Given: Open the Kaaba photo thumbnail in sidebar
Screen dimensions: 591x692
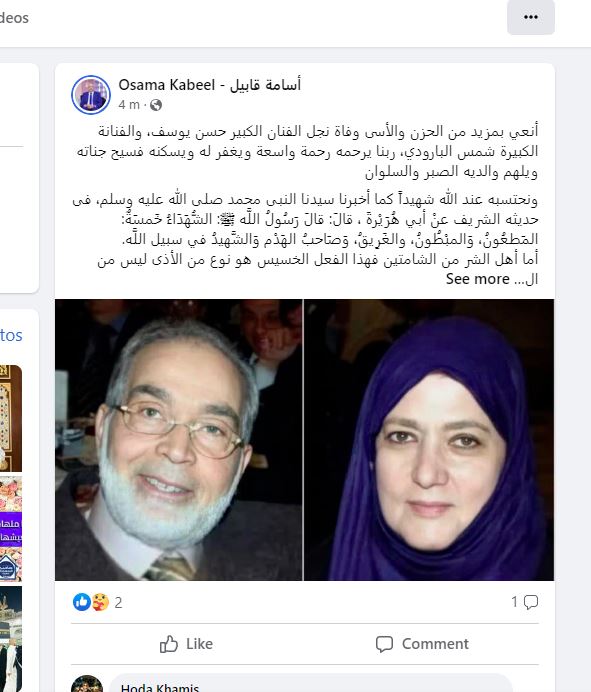Looking at the screenshot, I should pos(11,639).
